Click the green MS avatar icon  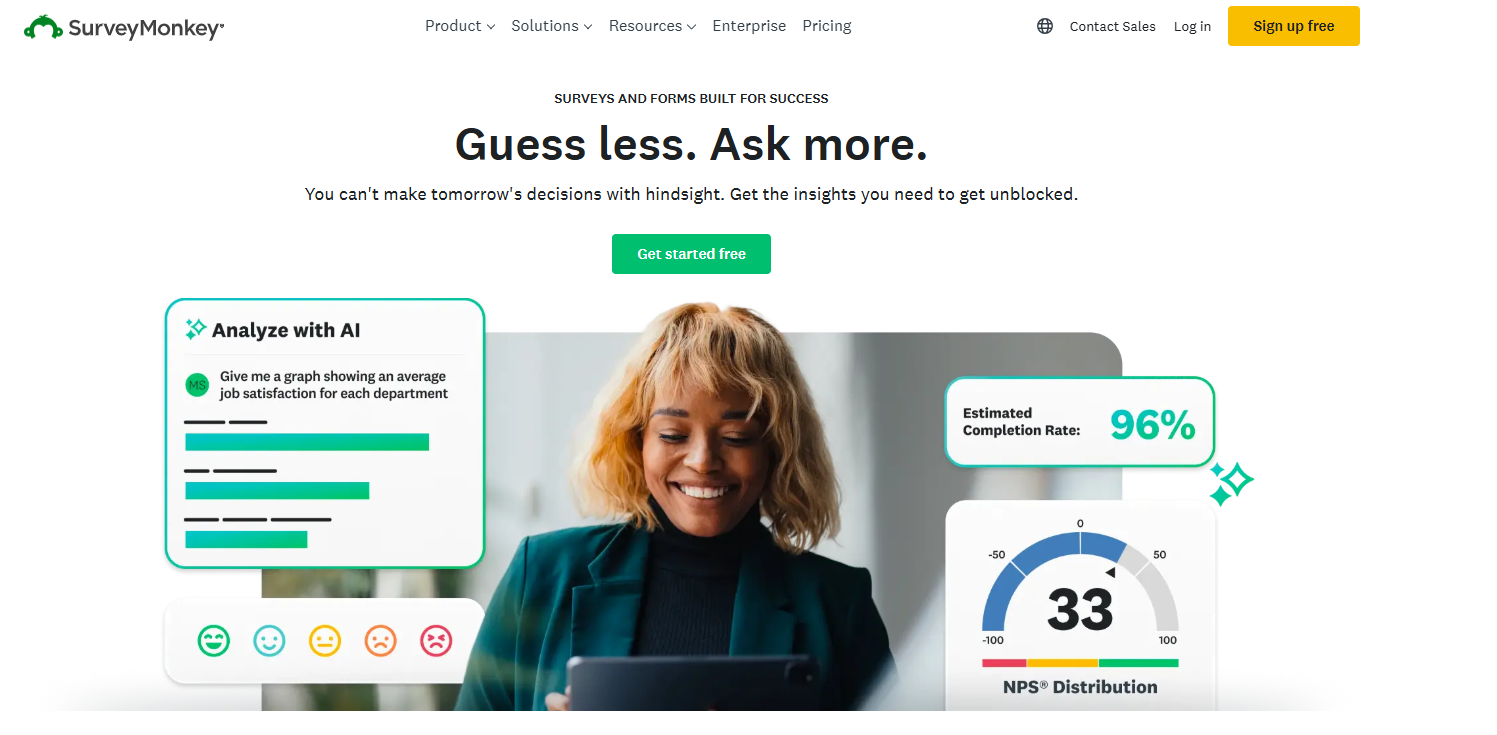pyautogui.click(x=197, y=385)
